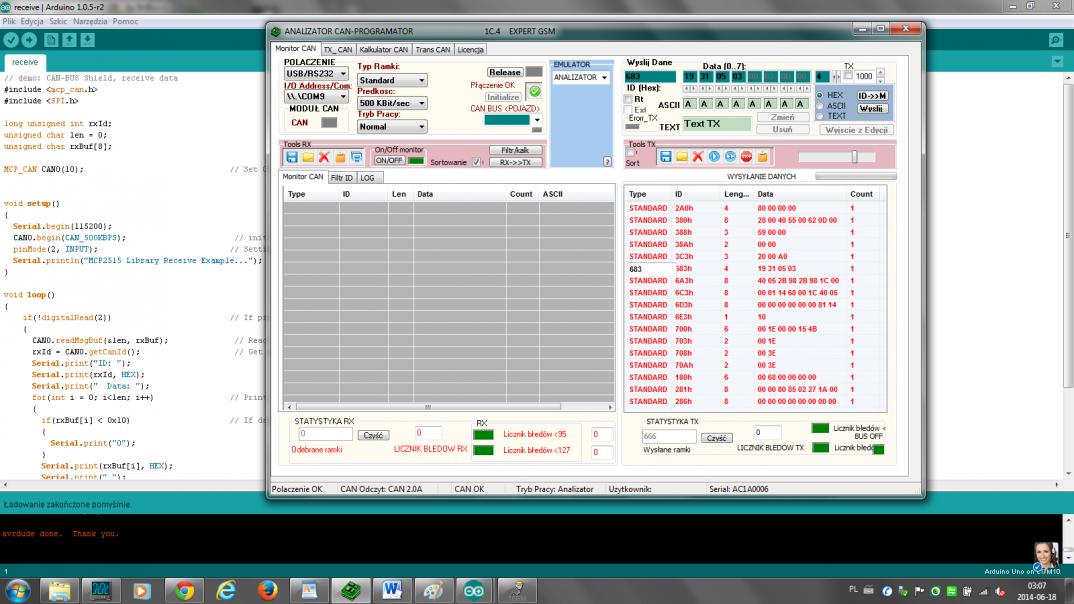Click the red X delete icon in Tools RX
This screenshot has height=604, width=1074.
coord(324,158)
